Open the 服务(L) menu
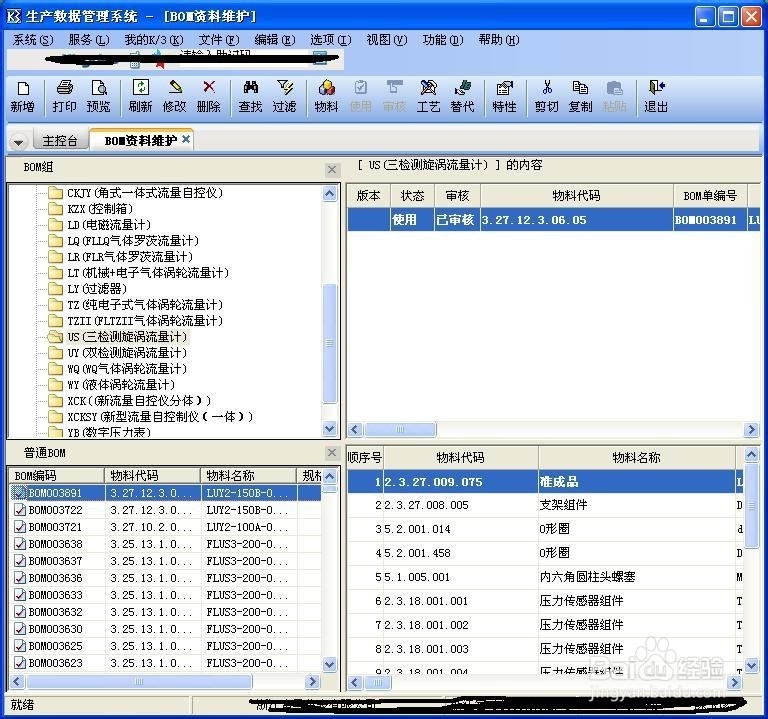 tap(89, 40)
